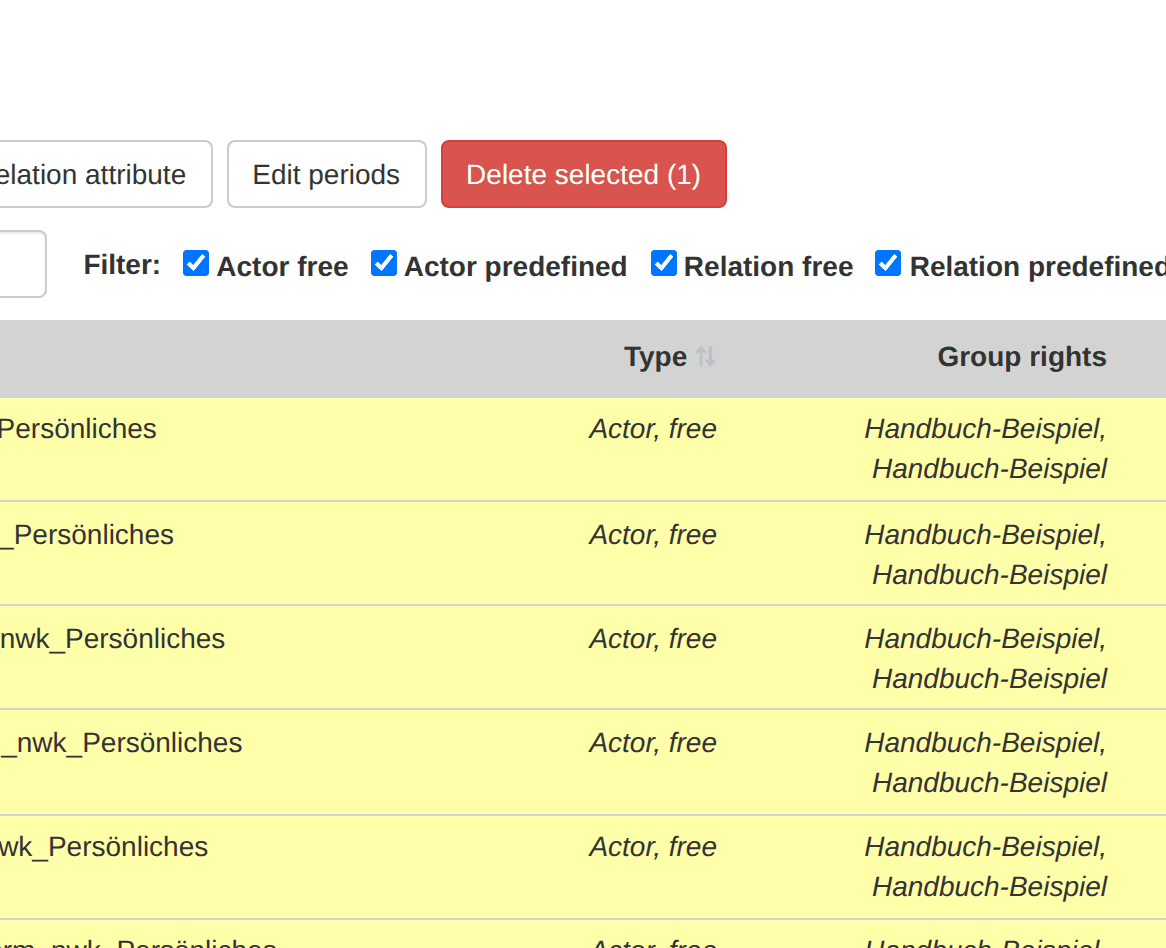Click 'Actor, free' type in the '_Persönliches' row
The width and height of the screenshot is (1166, 948).
[653, 535]
